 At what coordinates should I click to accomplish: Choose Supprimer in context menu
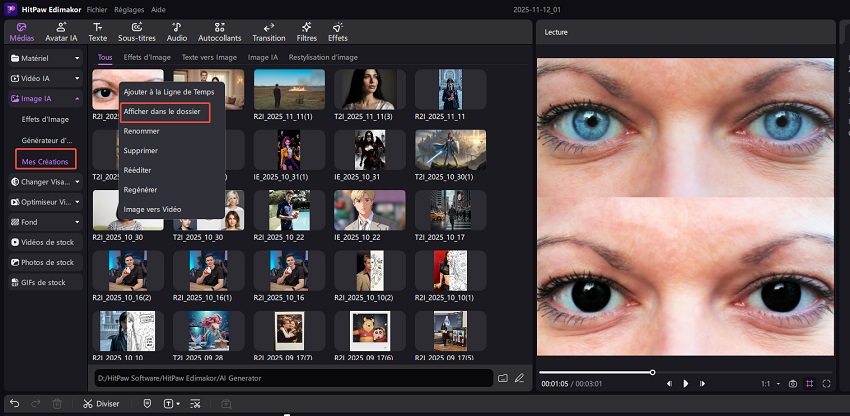click(x=140, y=150)
